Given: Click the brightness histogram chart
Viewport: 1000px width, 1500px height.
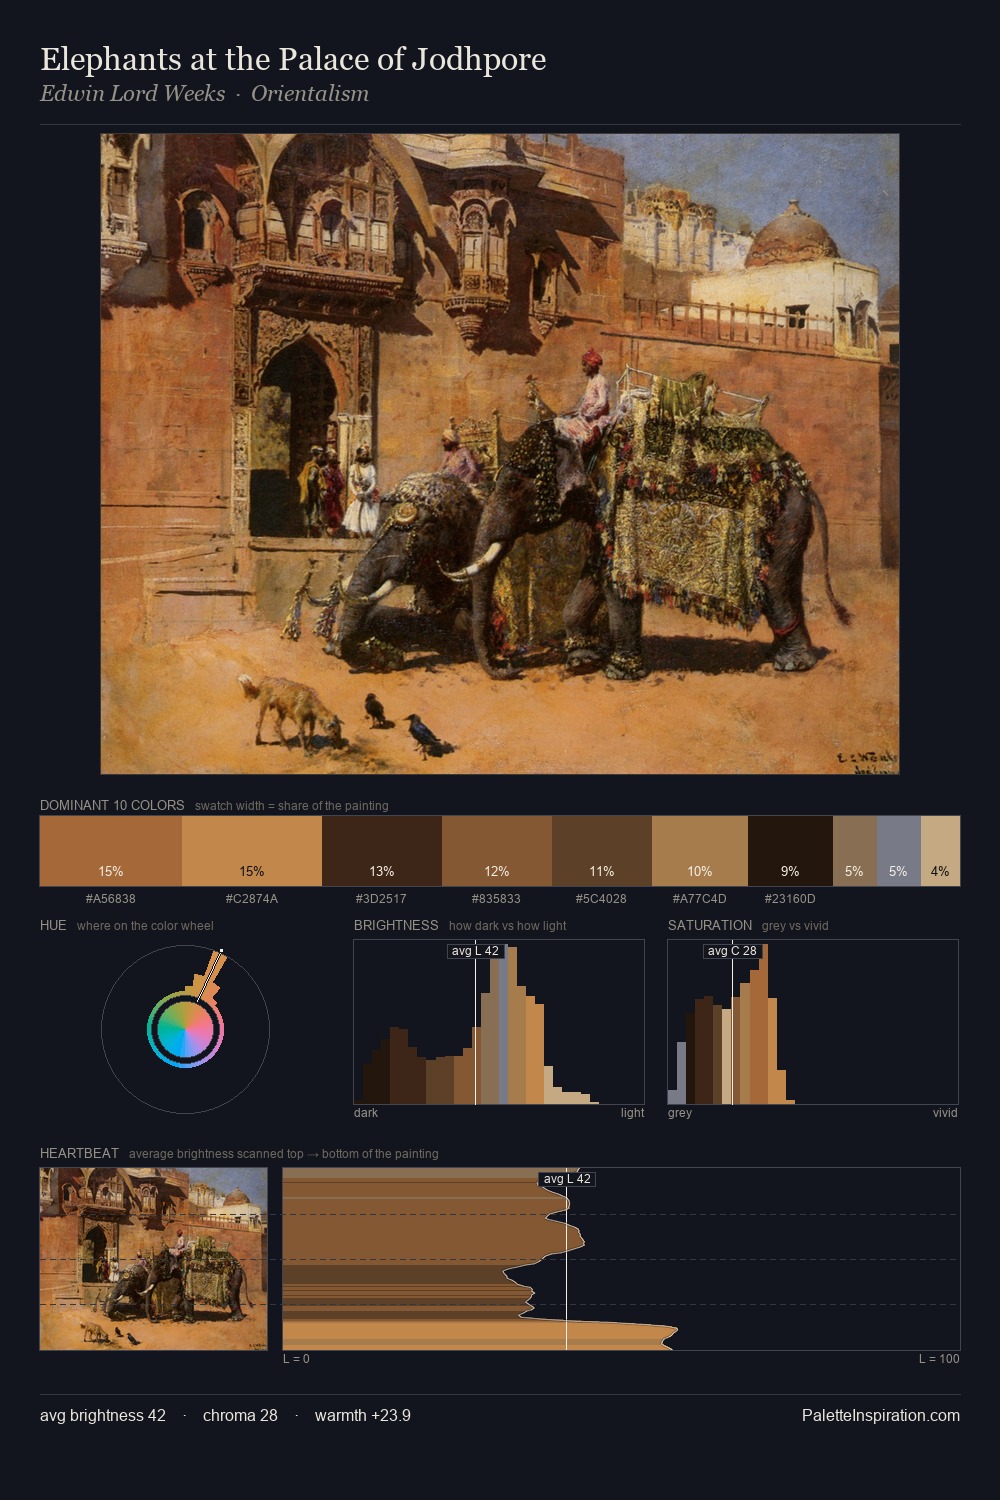Looking at the screenshot, I should (499, 1022).
